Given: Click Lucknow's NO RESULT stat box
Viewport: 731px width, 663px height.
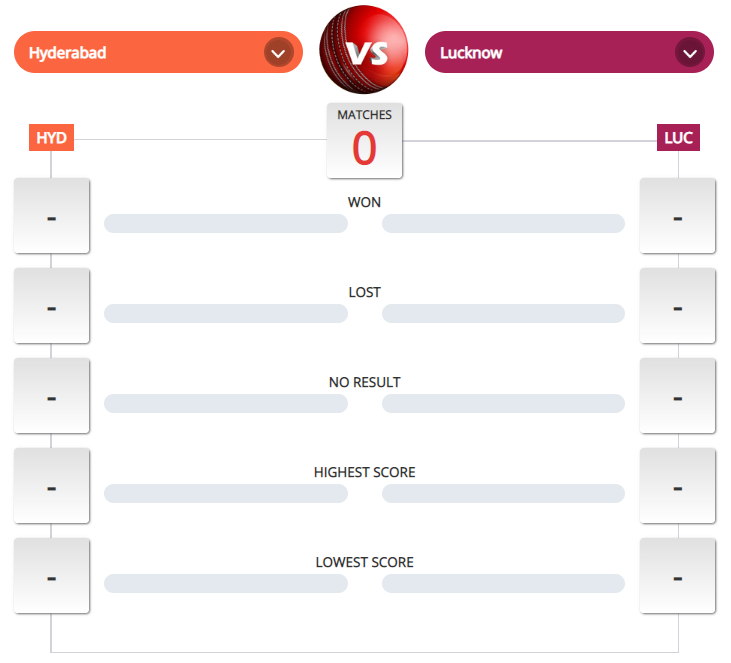Looking at the screenshot, I should [x=677, y=396].
